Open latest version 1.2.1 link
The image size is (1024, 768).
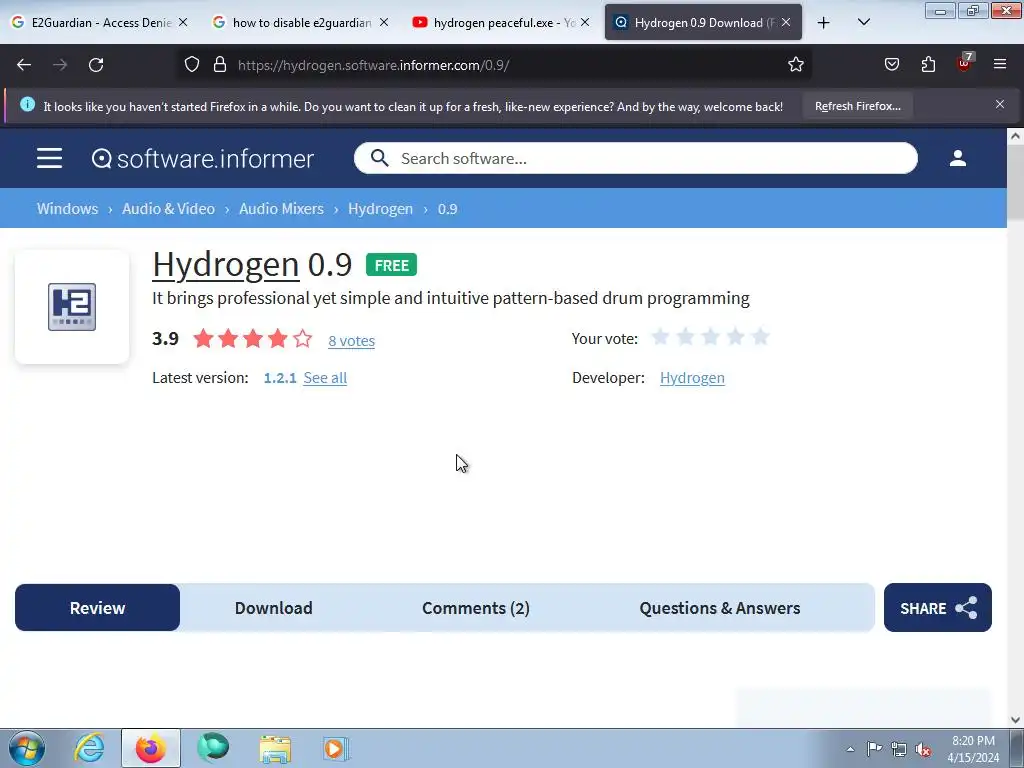coord(280,378)
